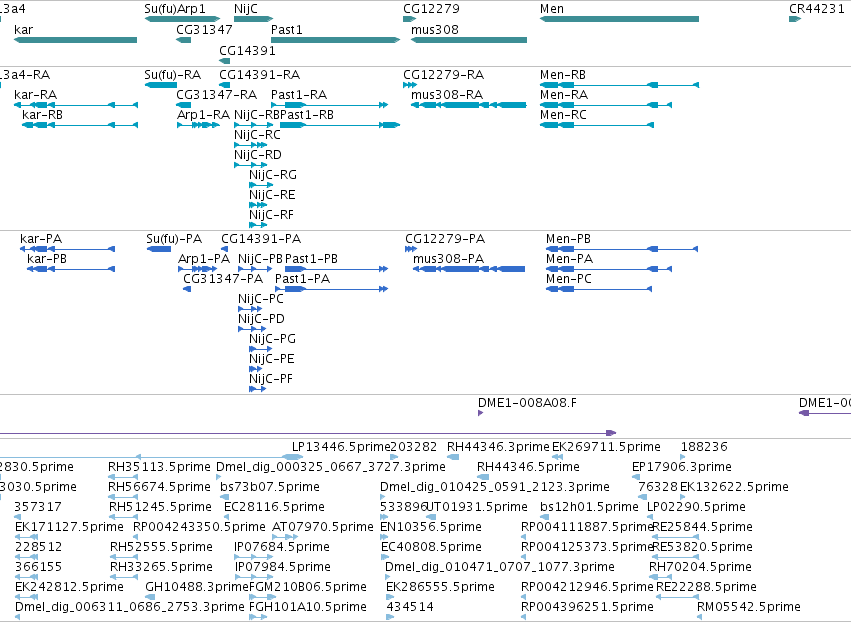Click the NijC-RB transcript label
The image size is (851, 622).
(257, 115)
